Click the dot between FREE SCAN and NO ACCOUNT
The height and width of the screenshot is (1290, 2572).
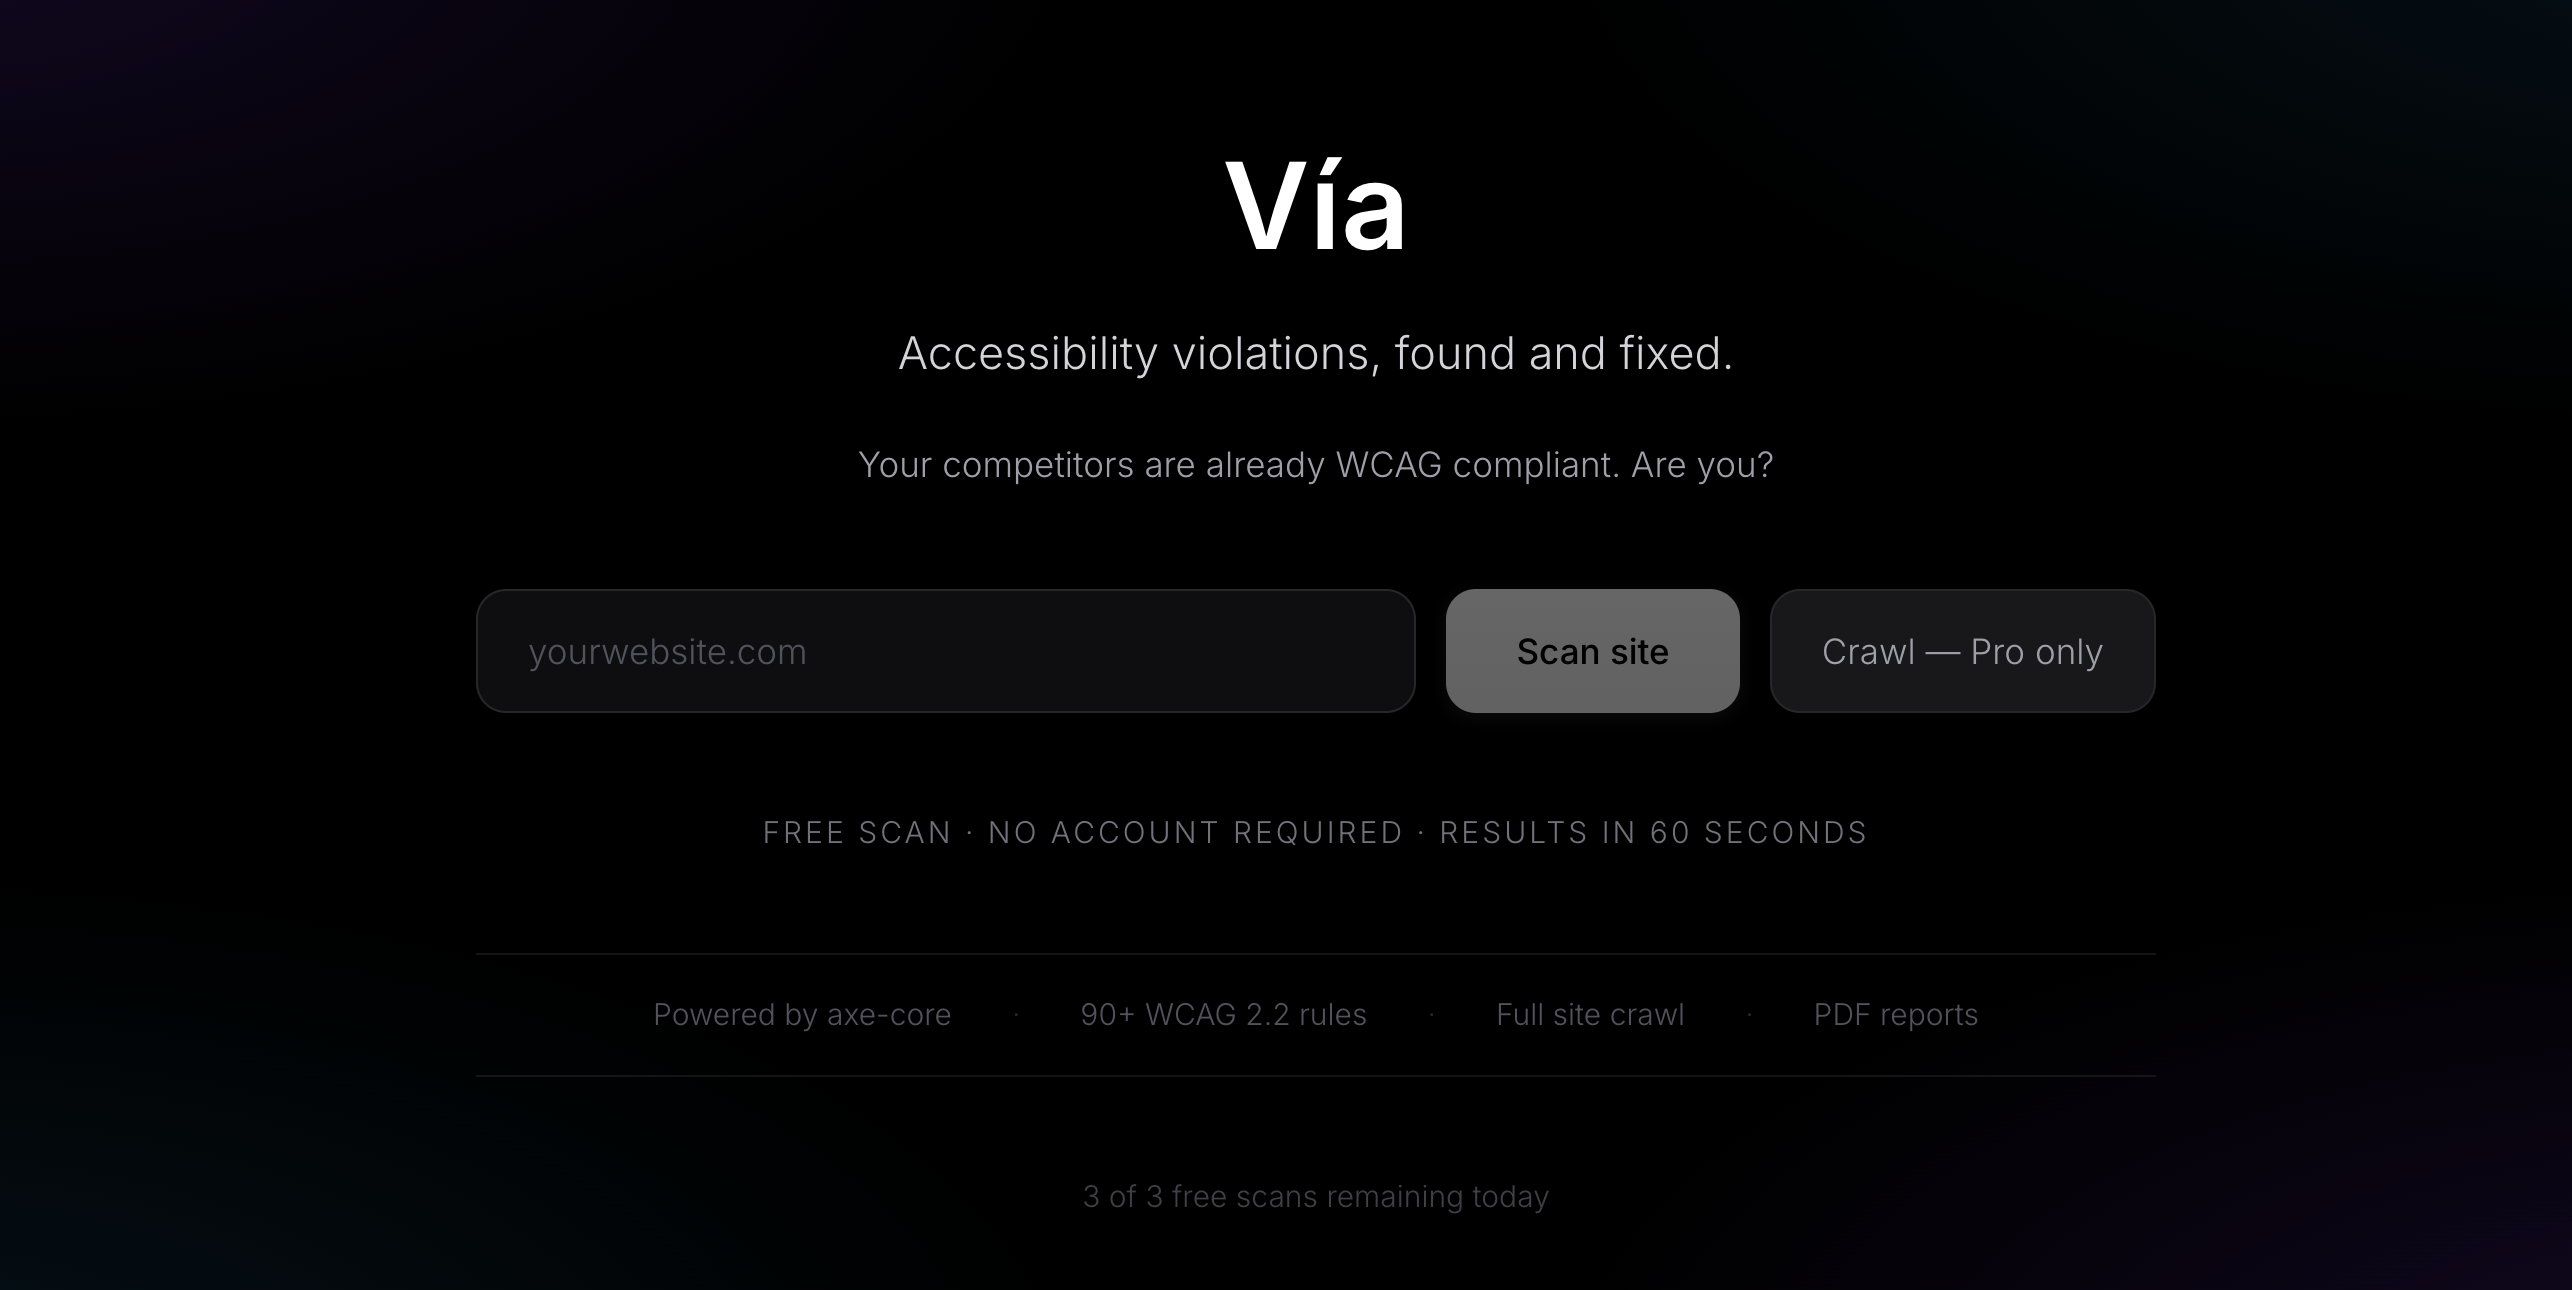(970, 833)
